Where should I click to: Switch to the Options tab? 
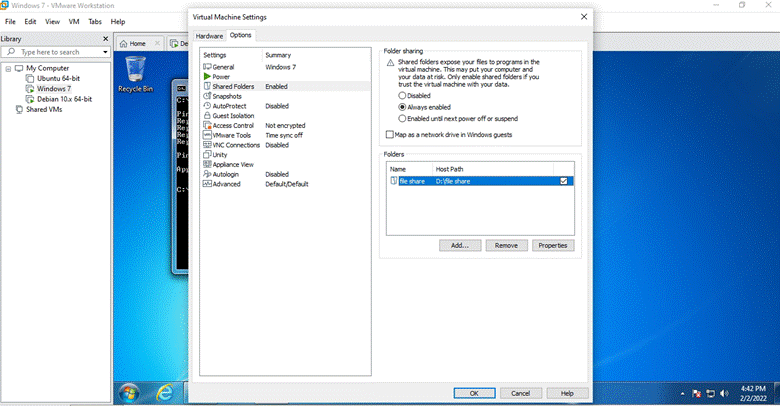pos(240,35)
